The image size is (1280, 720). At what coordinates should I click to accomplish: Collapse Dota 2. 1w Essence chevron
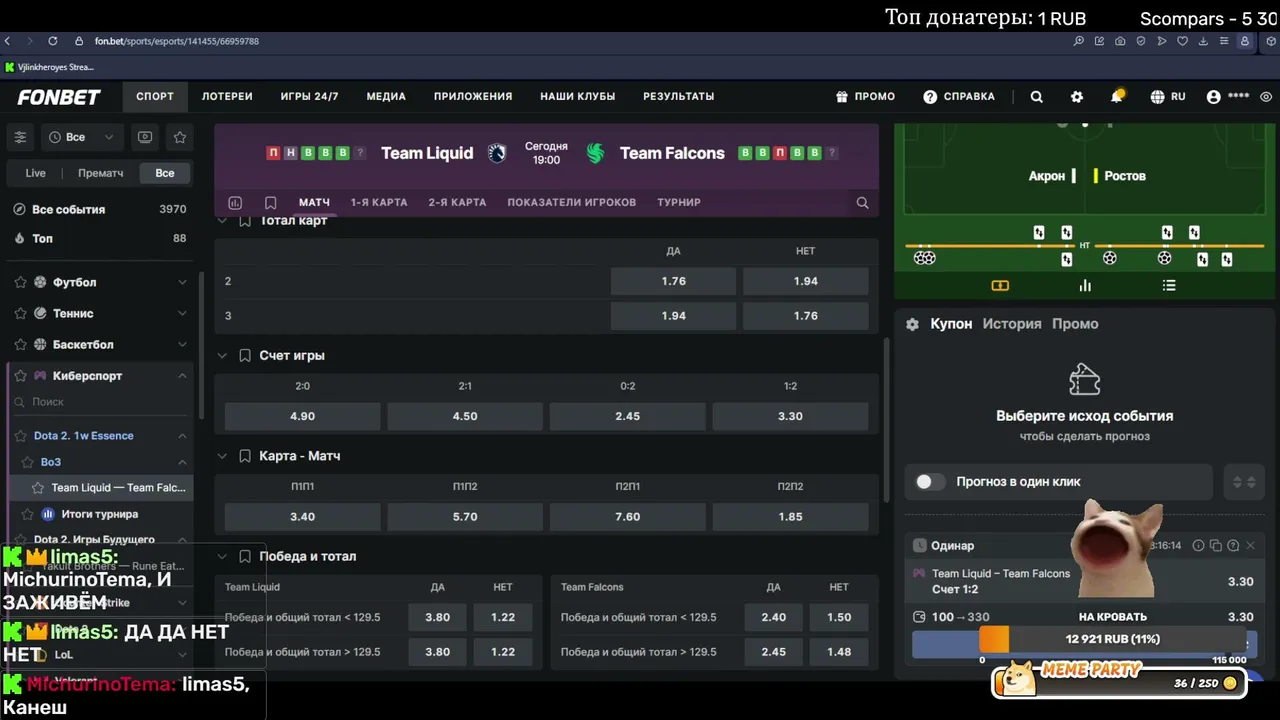point(182,436)
